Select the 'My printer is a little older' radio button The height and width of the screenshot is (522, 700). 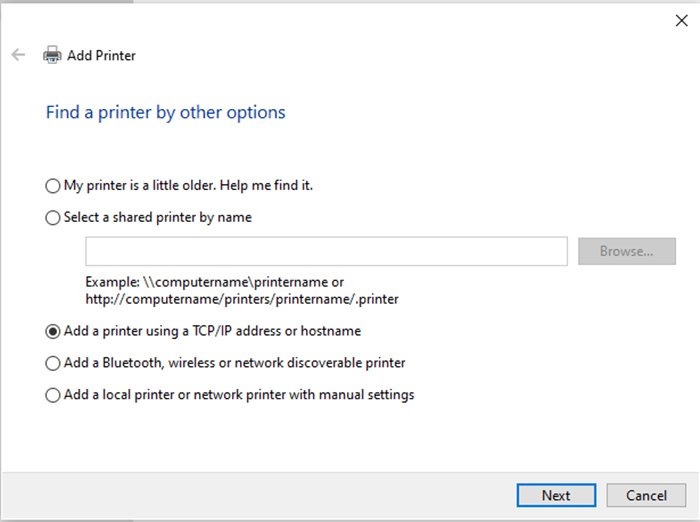(53, 186)
